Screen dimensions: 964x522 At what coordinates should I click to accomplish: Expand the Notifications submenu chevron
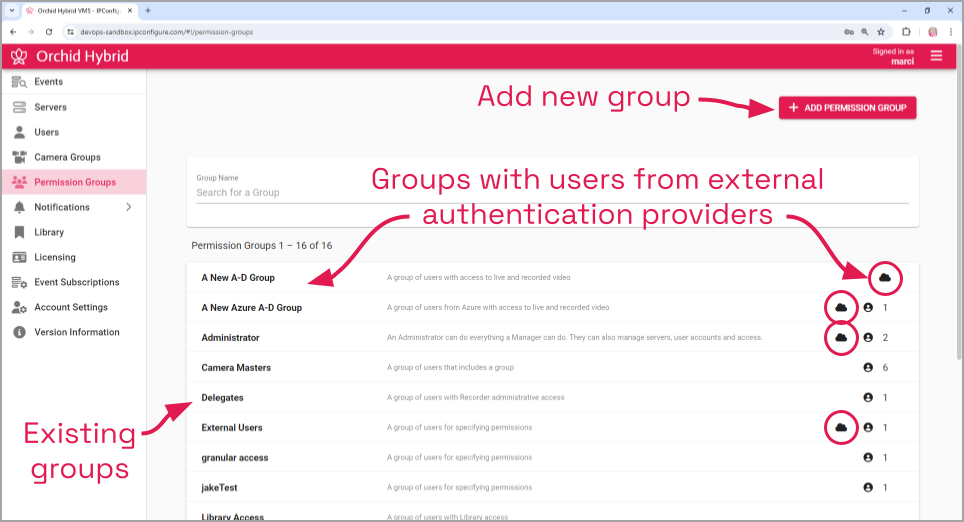coord(128,207)
